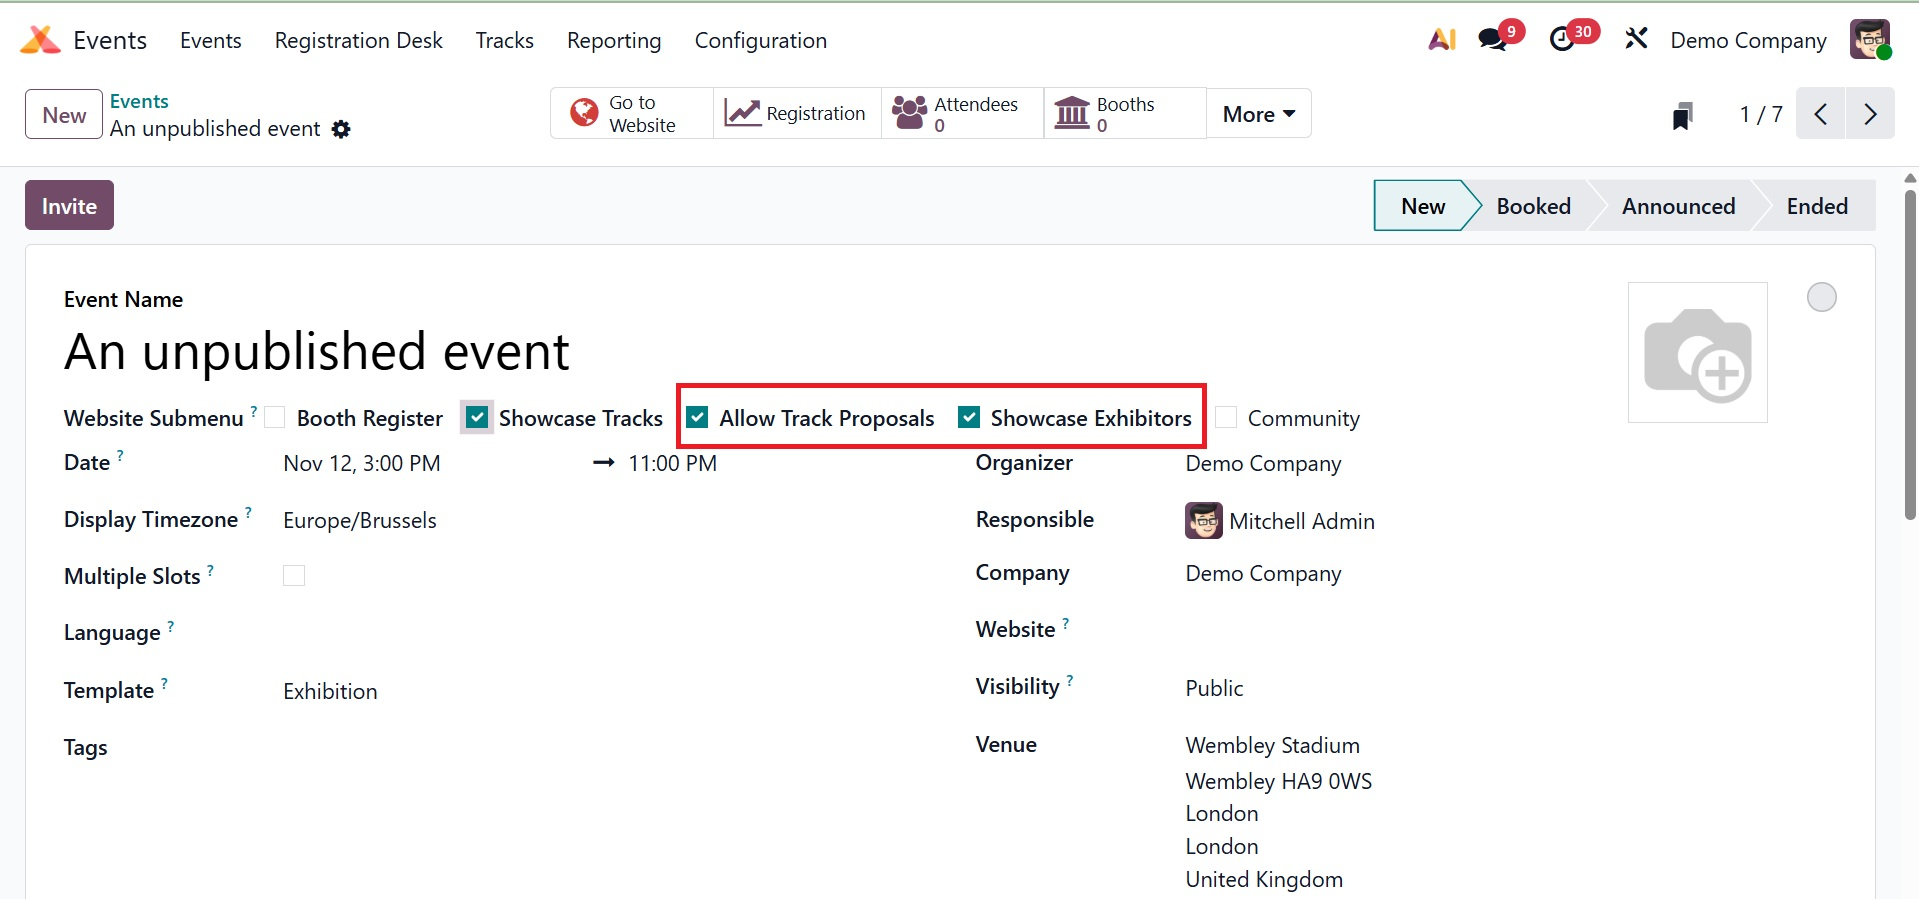1919x899 pixels.
Task: Click the gear icon beside event title
Action: click(x=341, y=129)
